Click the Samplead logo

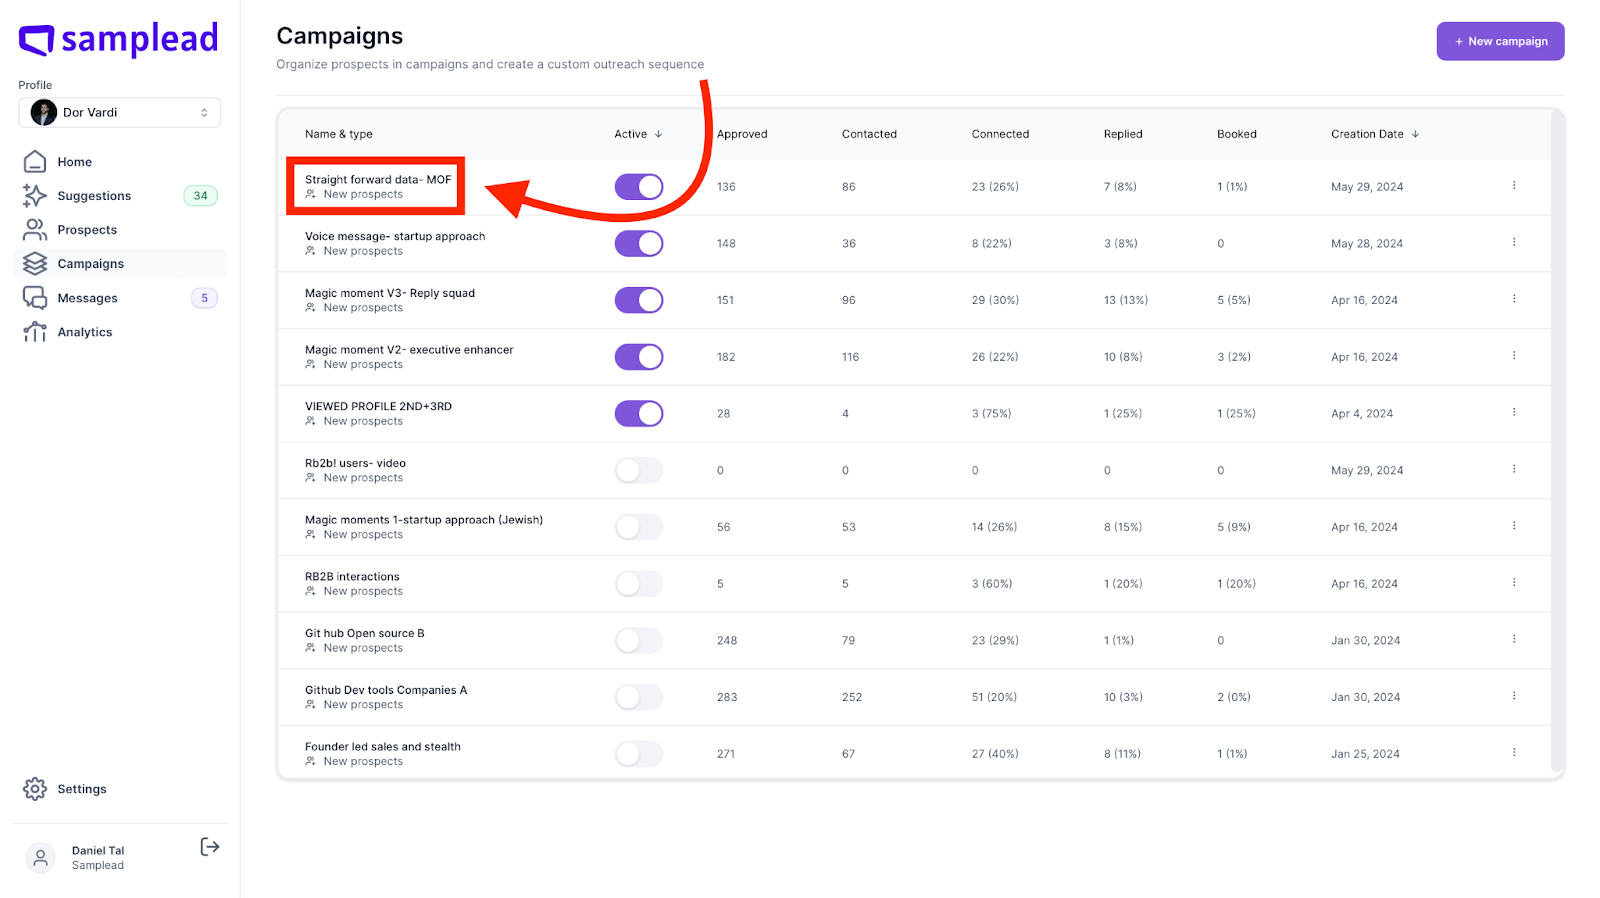click(x=118, y=40)
